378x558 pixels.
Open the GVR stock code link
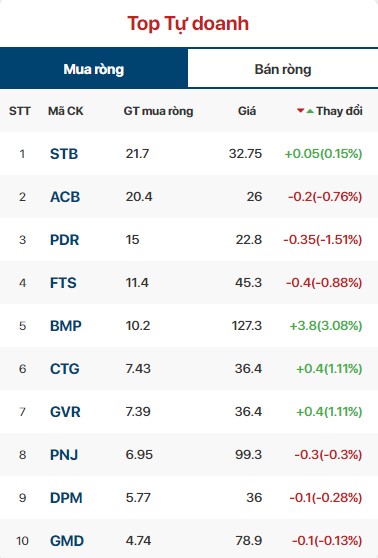(65, 412)
